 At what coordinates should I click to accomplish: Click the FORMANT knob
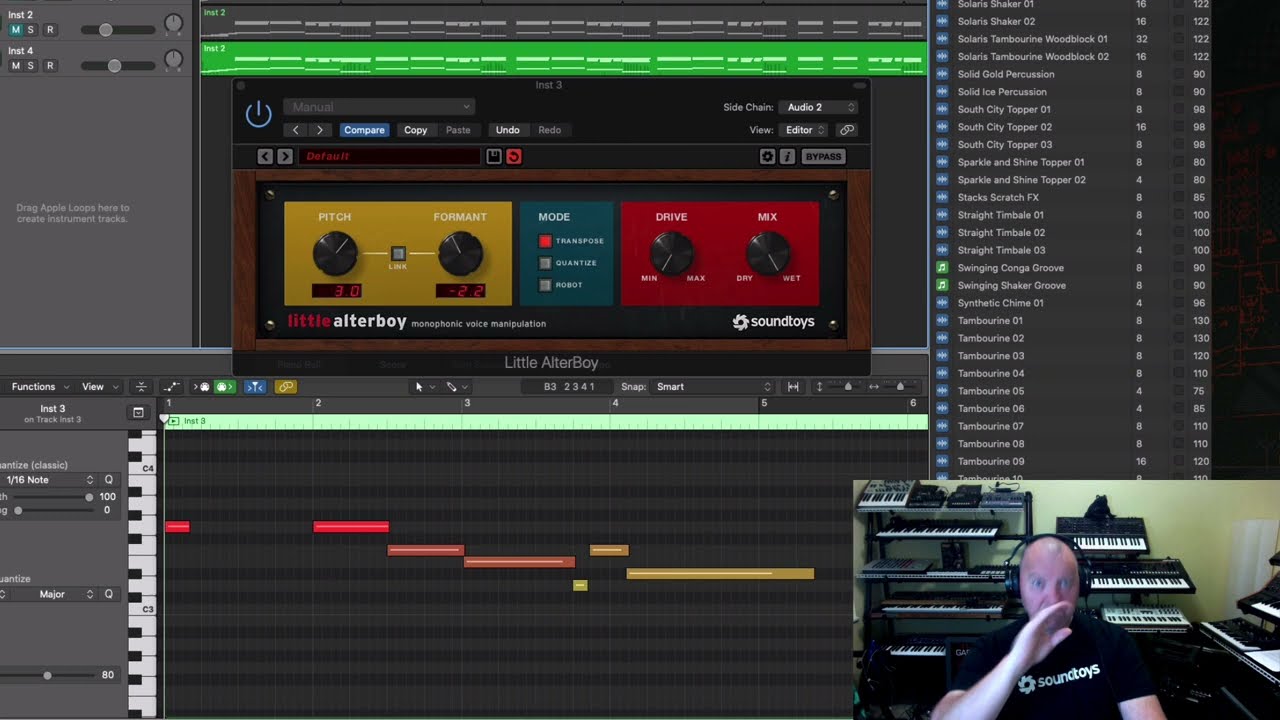tap(460, 254)
